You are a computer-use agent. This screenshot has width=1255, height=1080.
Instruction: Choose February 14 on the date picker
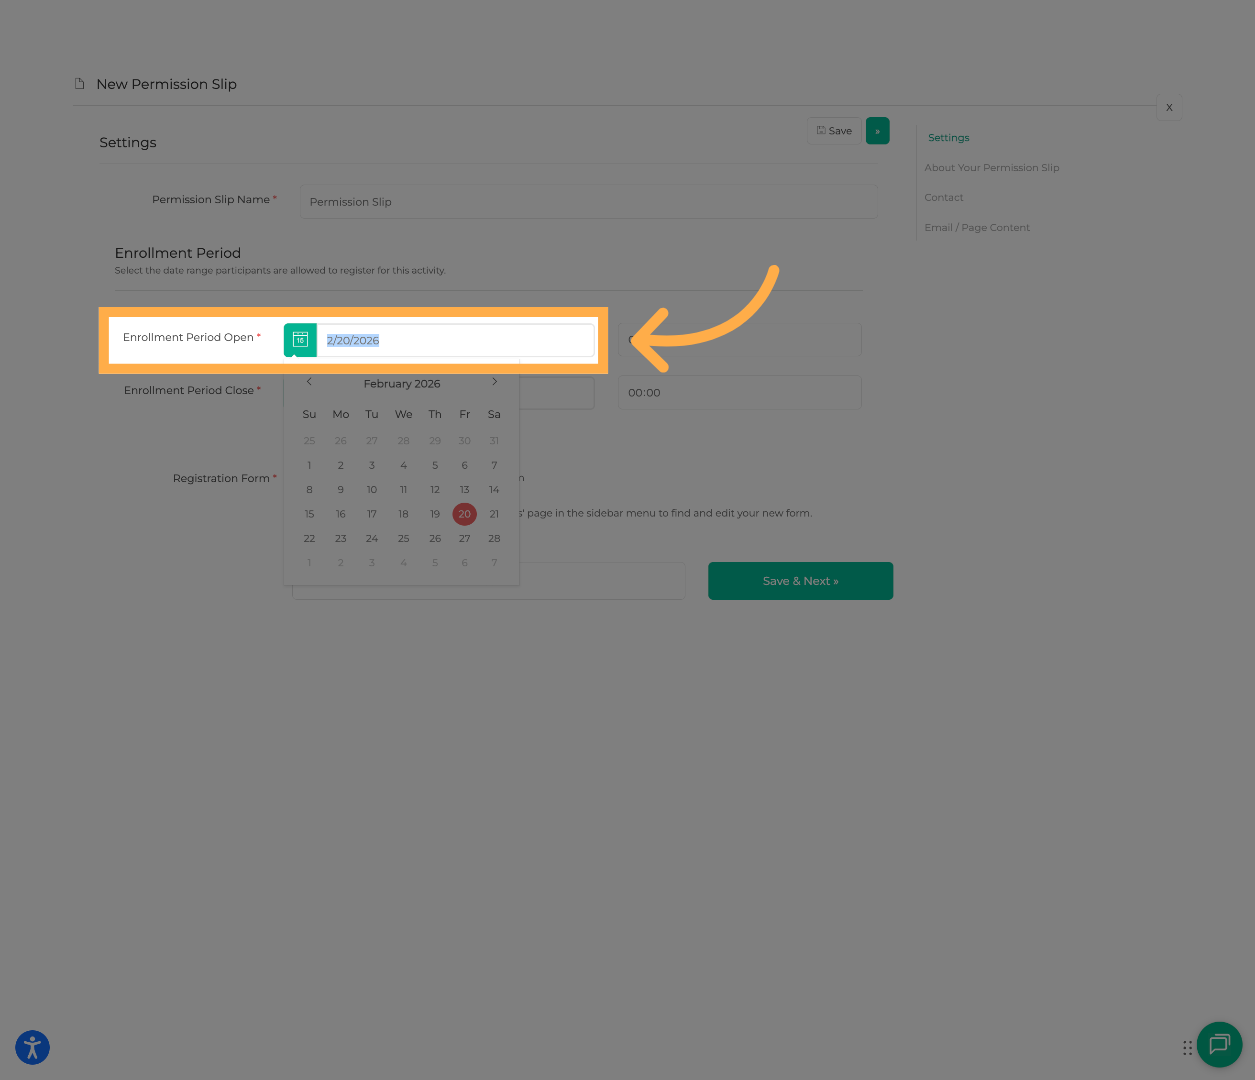494,490
